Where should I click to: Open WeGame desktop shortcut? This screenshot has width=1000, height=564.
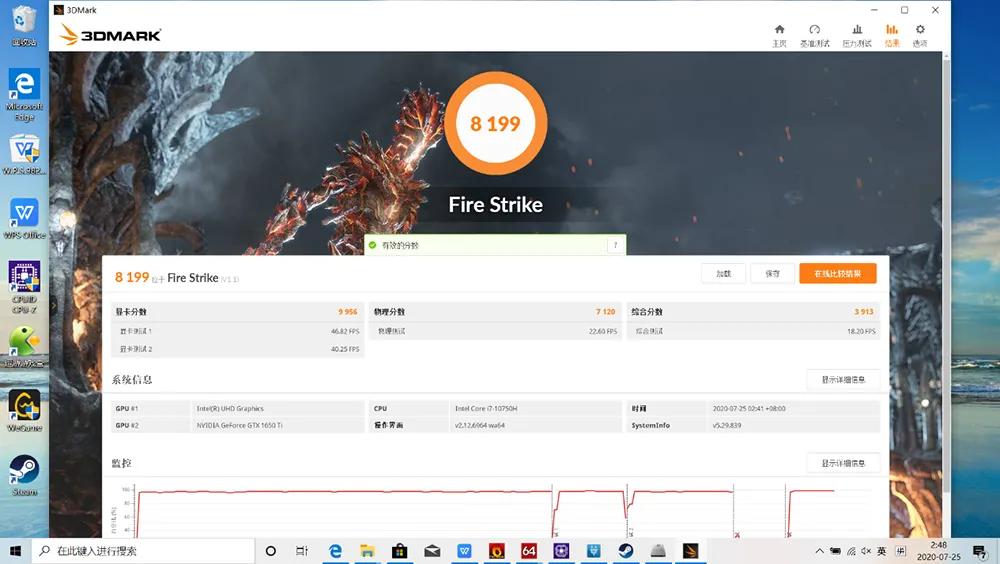point(24,411)
